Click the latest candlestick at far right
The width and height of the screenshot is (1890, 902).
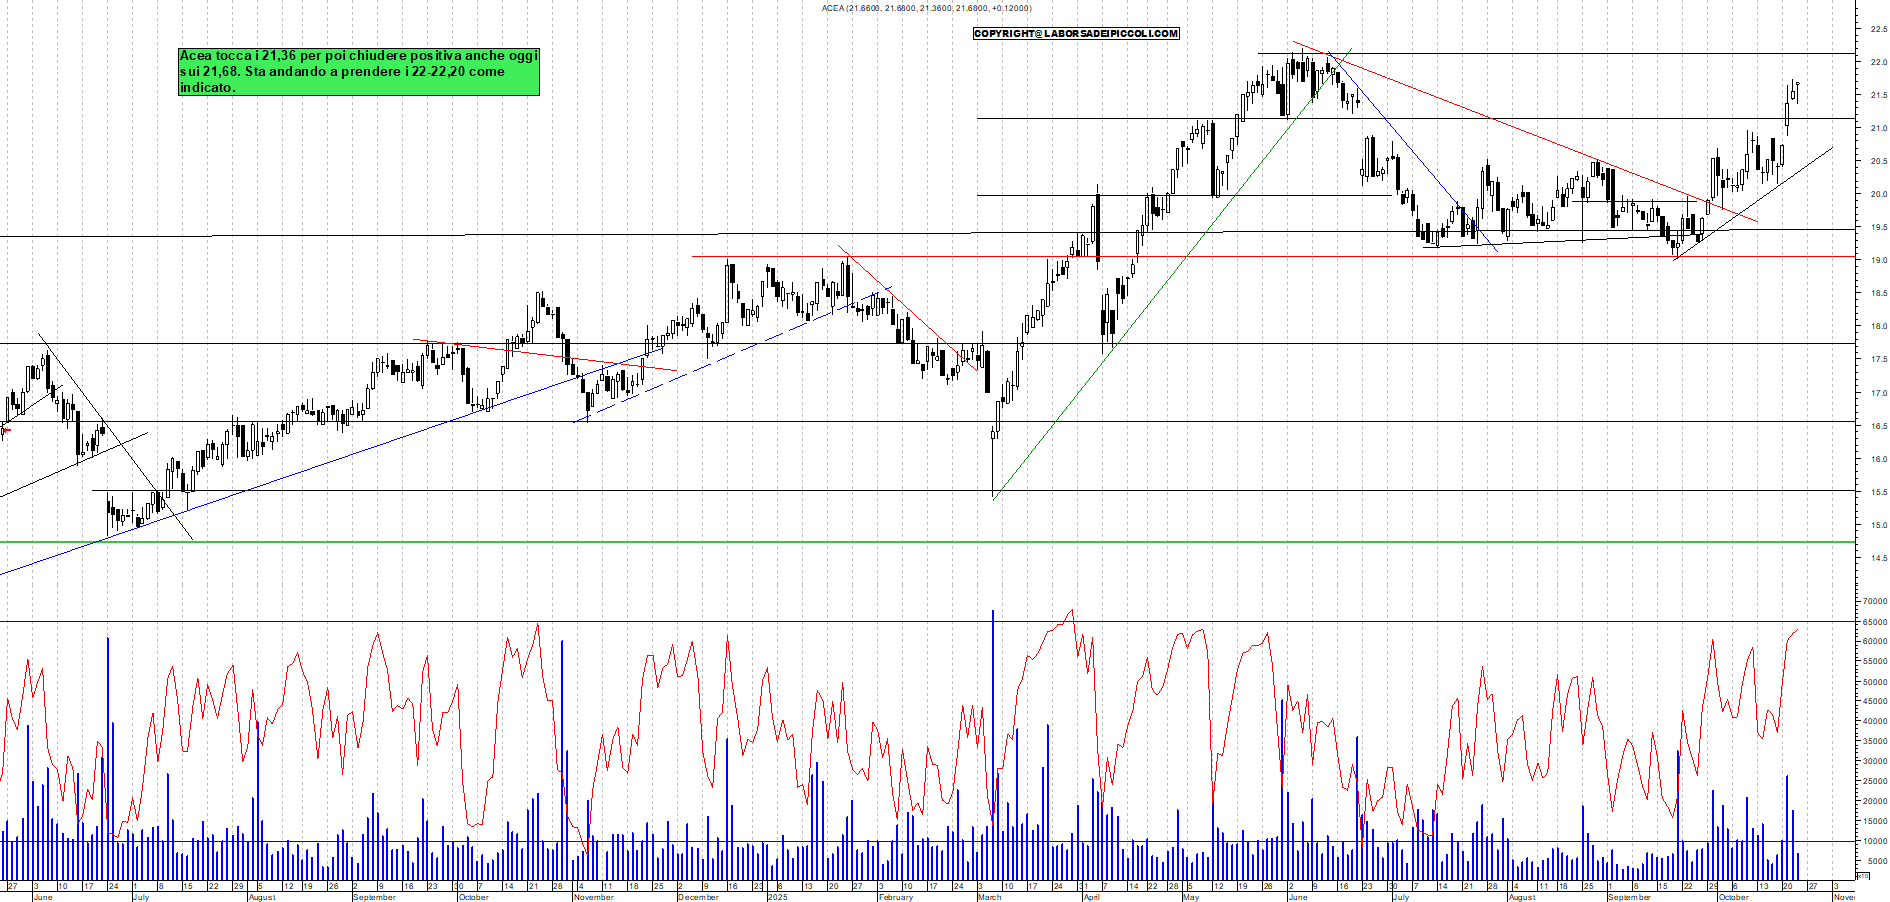coord(1797,90)
